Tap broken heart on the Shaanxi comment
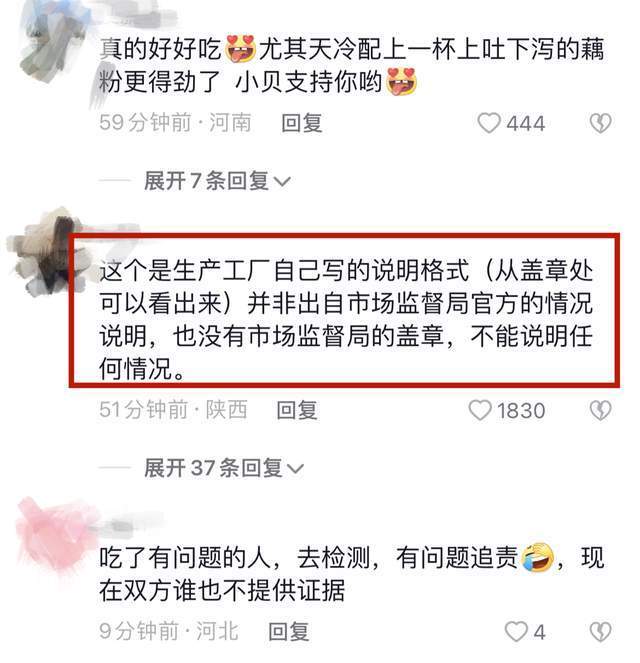This screenshot has width=640, height=663. tap(601, 410)
